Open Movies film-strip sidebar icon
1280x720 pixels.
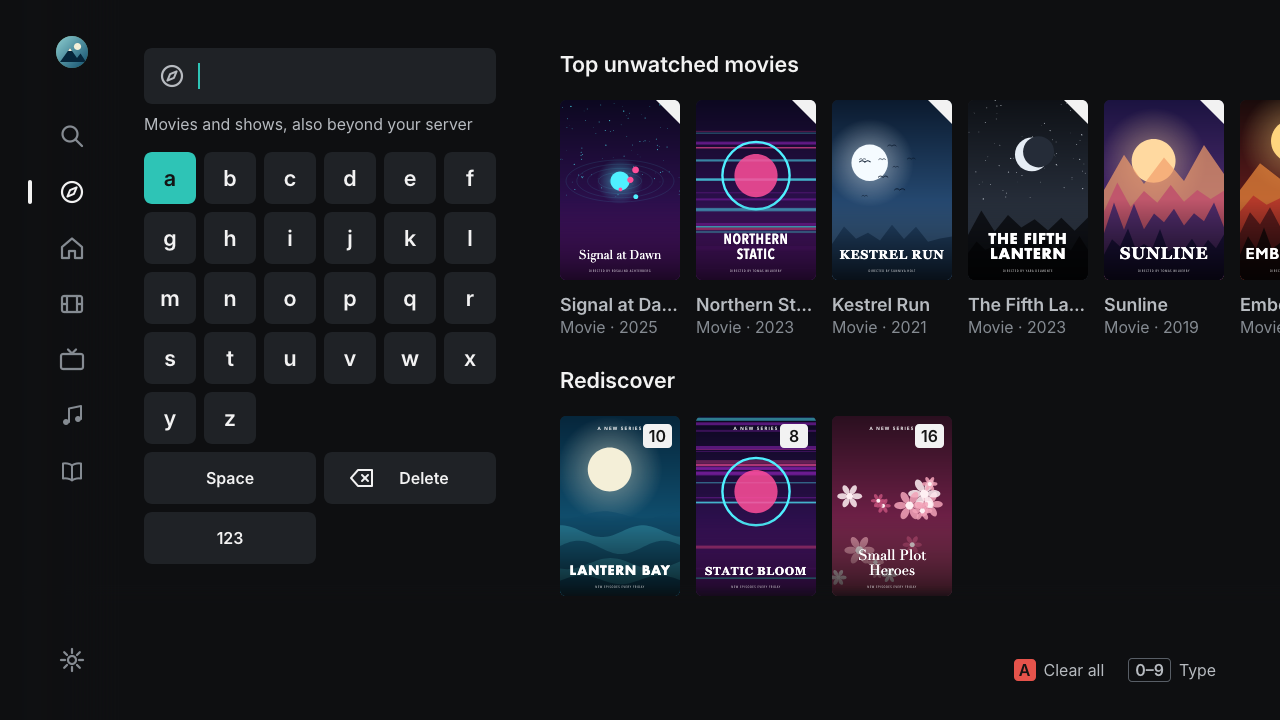point(72,304)
